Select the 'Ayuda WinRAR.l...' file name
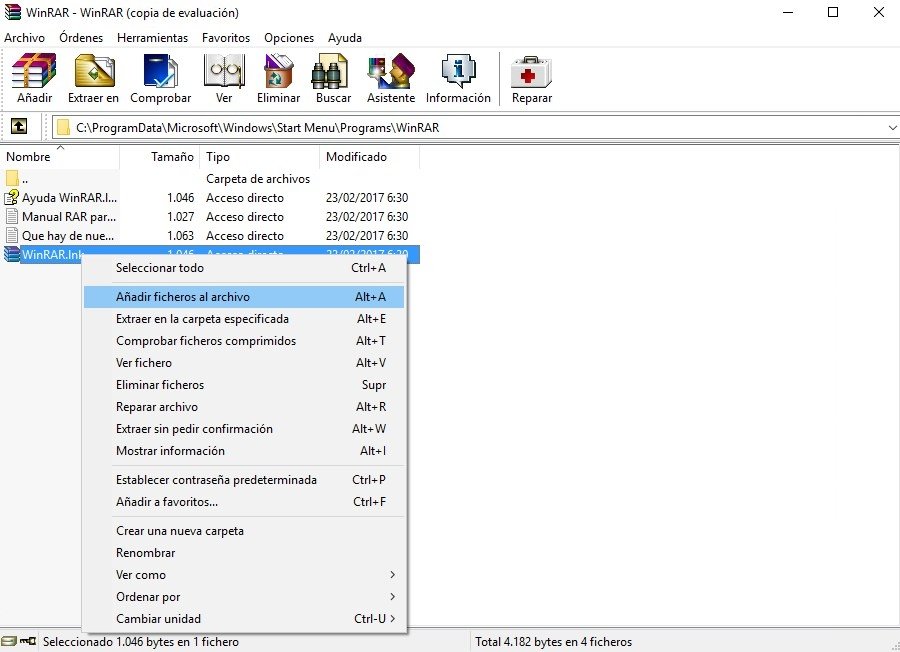Screen dimensions: 900x652 pos(69,197)
